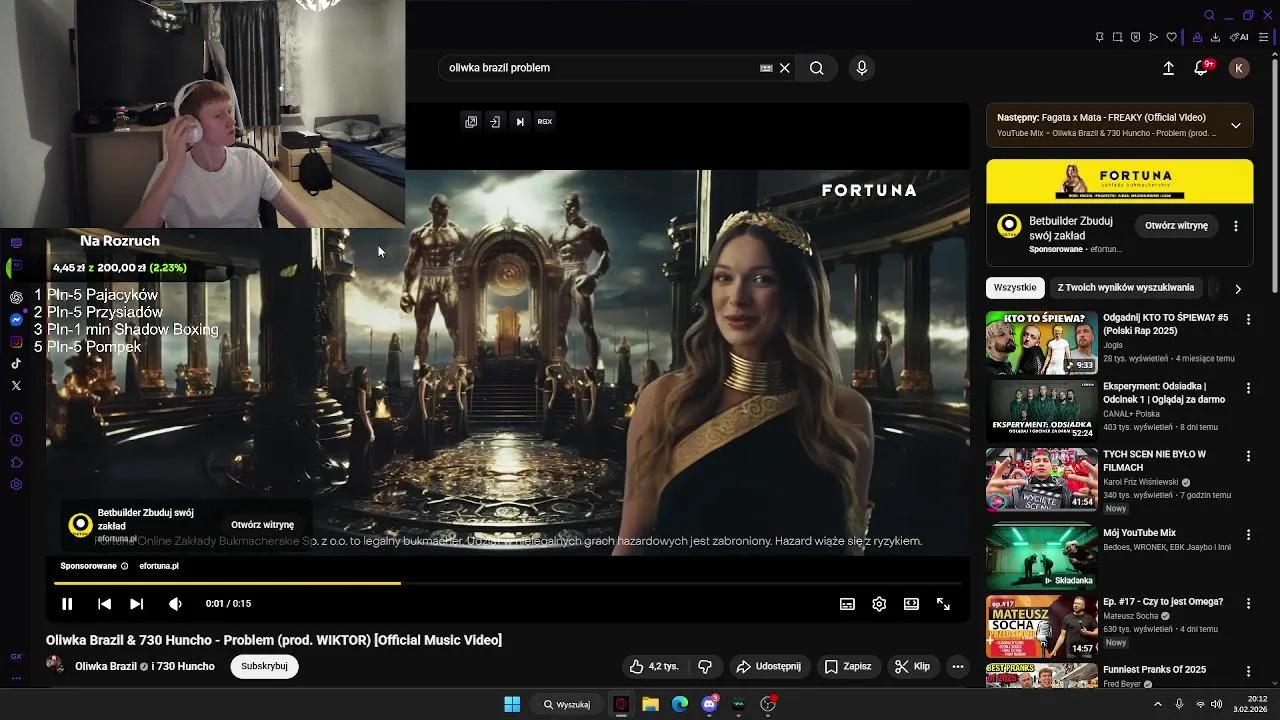
Task: Click Otwórz witrynę in the sidebar ad
Action: pyautogui.click(x=1176, y=226)
